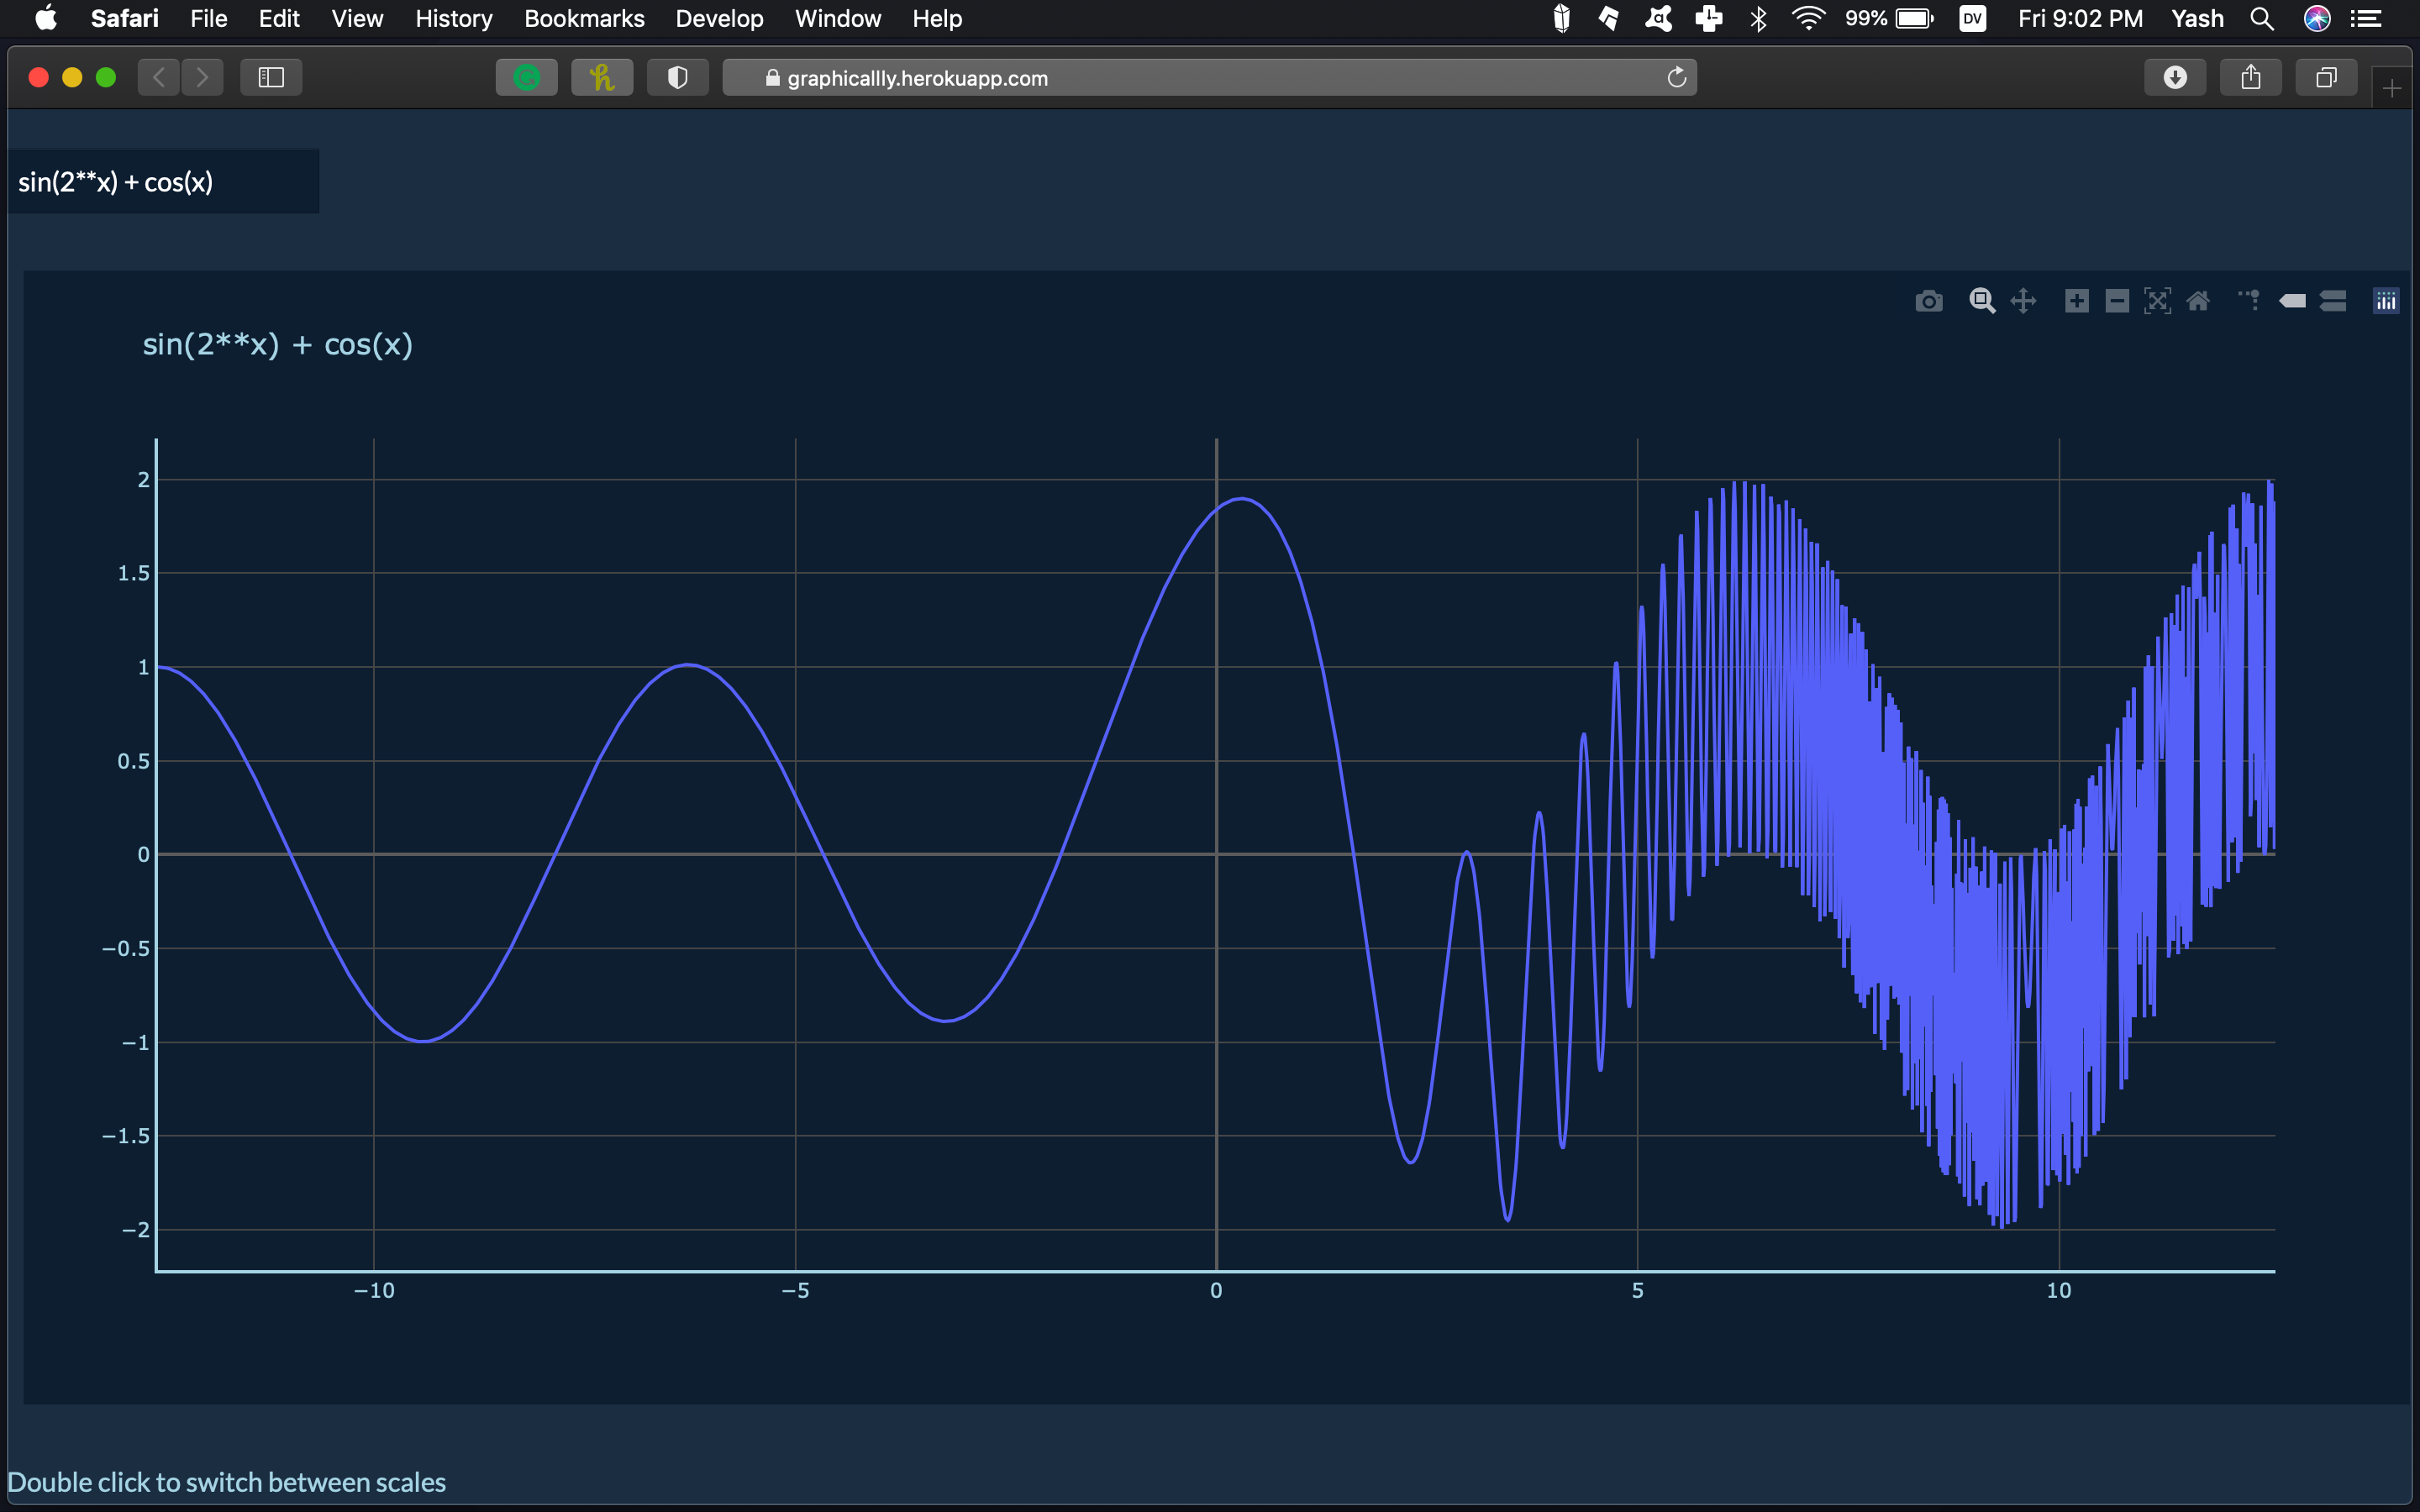
Task: Click the Bluetooth status icon
Action: point(1759,18)
